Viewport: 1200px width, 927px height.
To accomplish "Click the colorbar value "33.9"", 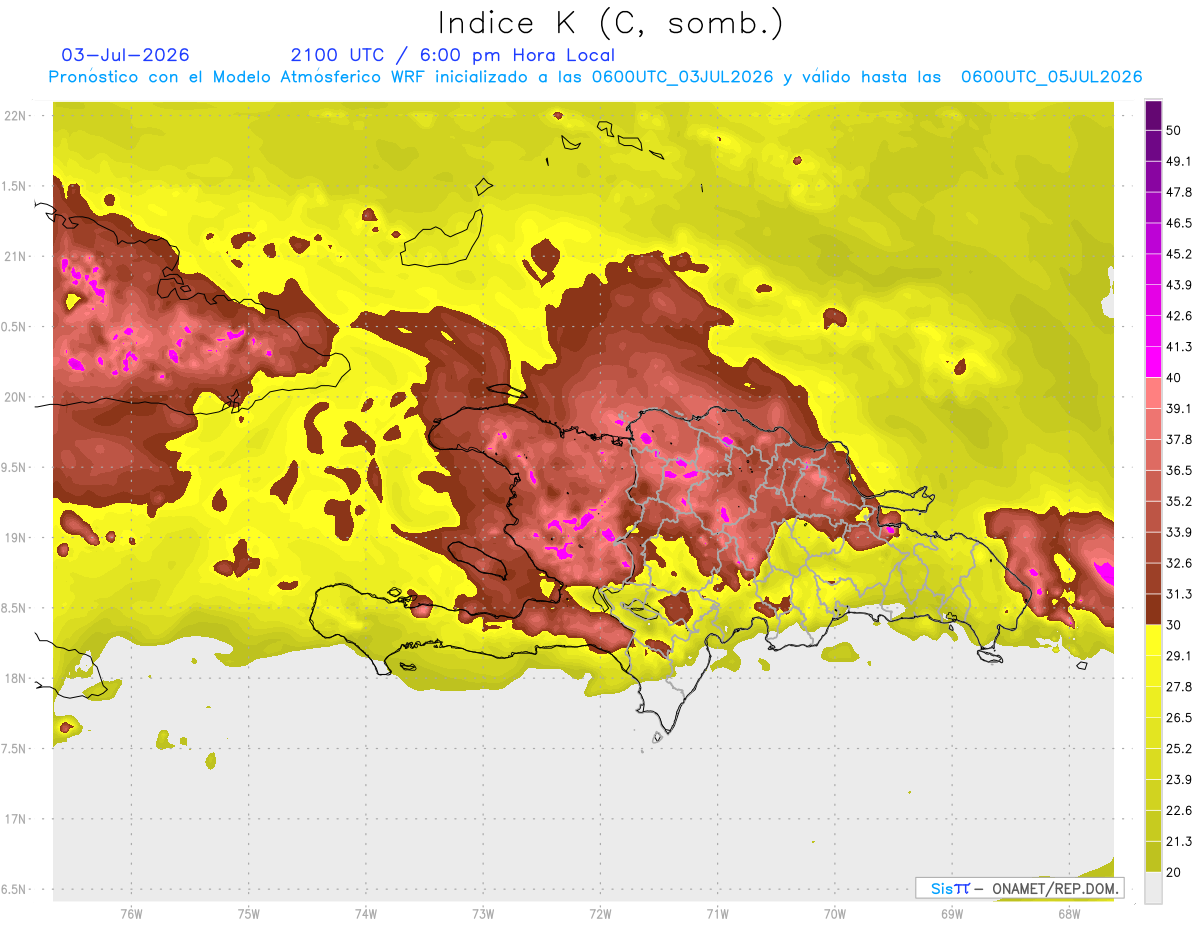I will [x=1178, y=532].
